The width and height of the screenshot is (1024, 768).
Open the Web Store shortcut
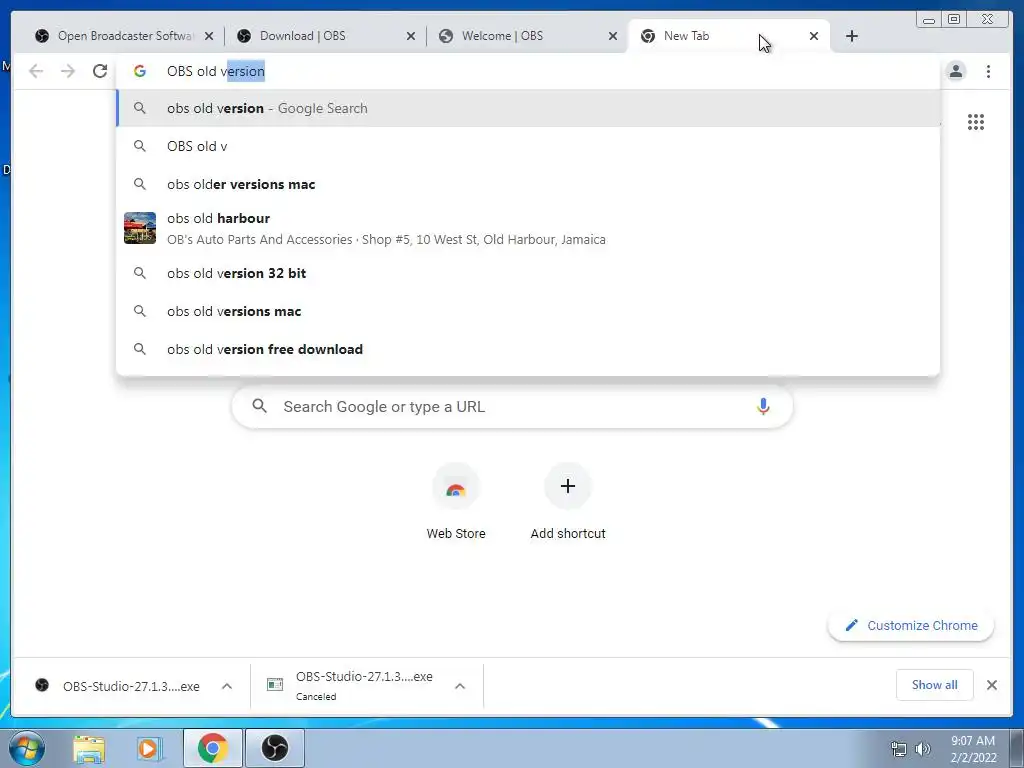click(456, 502)
